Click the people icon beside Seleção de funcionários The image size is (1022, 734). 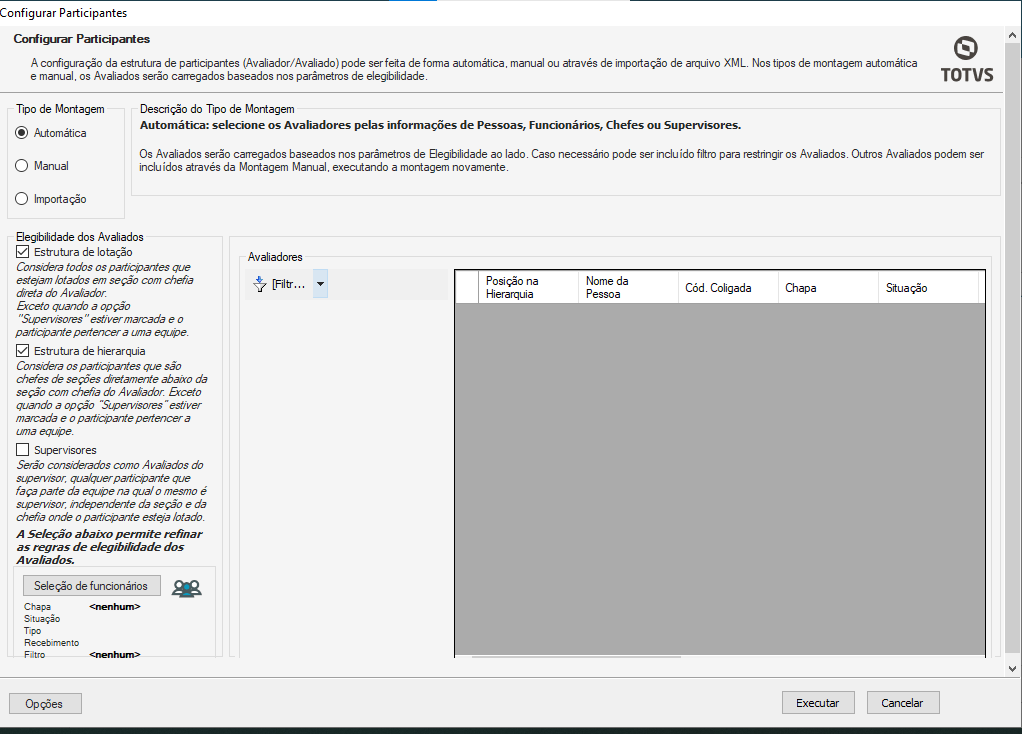point(186,588)
